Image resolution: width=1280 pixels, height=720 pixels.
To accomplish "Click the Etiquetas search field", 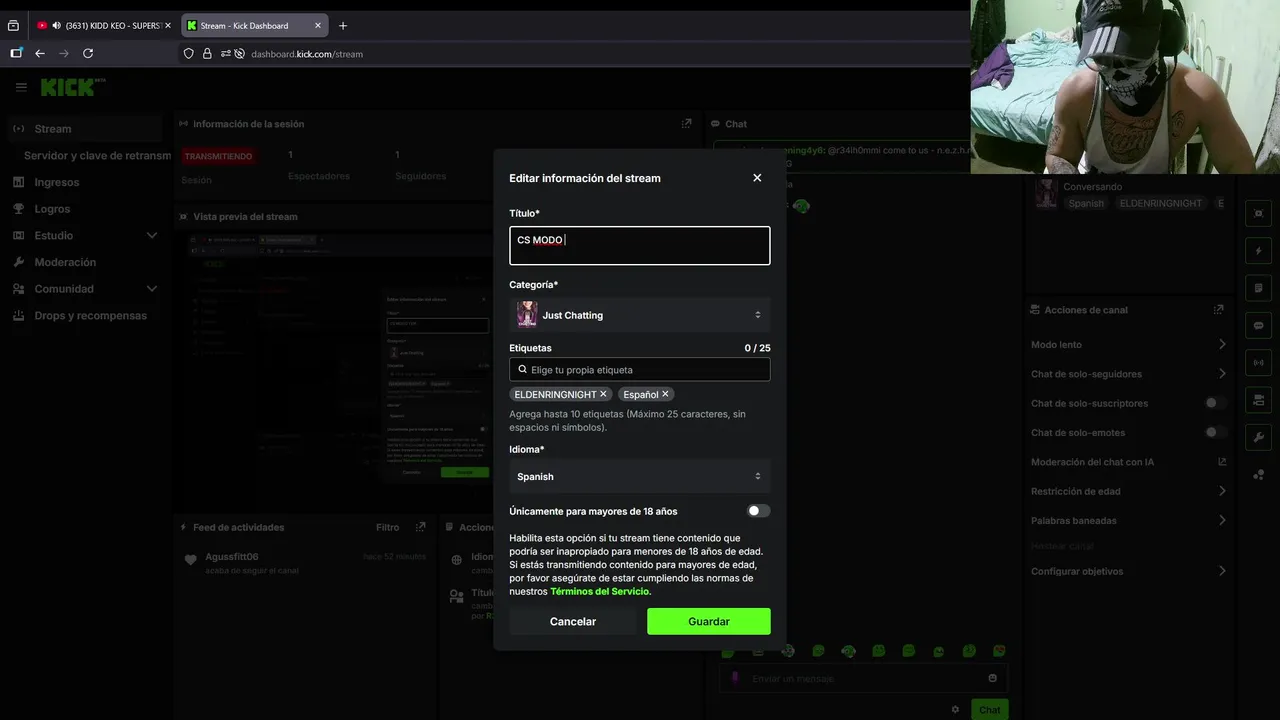I will click(640, 369).
